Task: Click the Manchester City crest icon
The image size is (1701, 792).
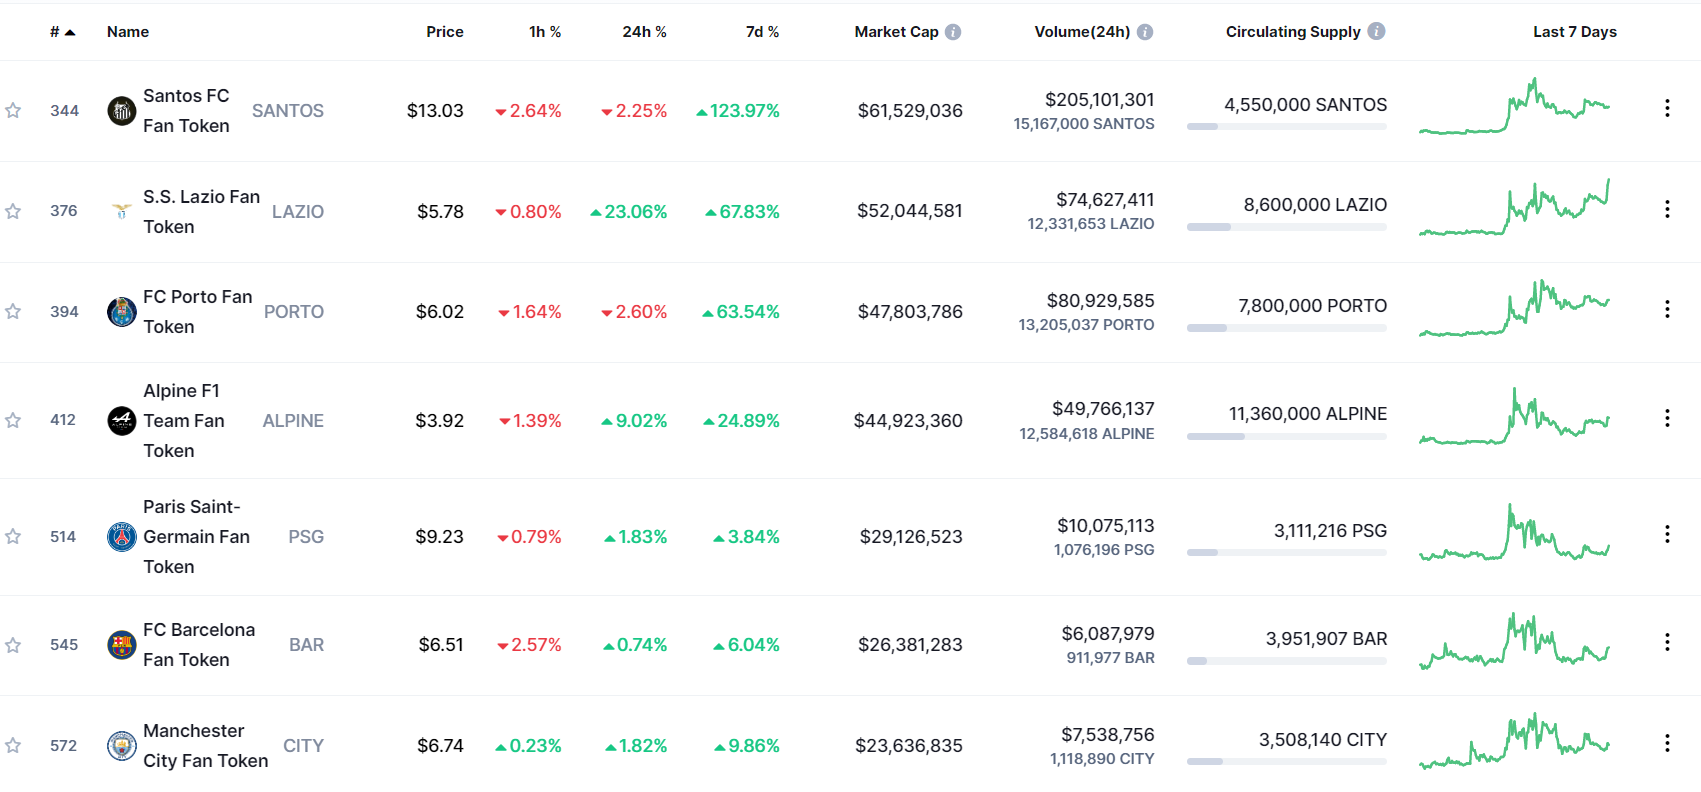Action: [x=122, y=745]
